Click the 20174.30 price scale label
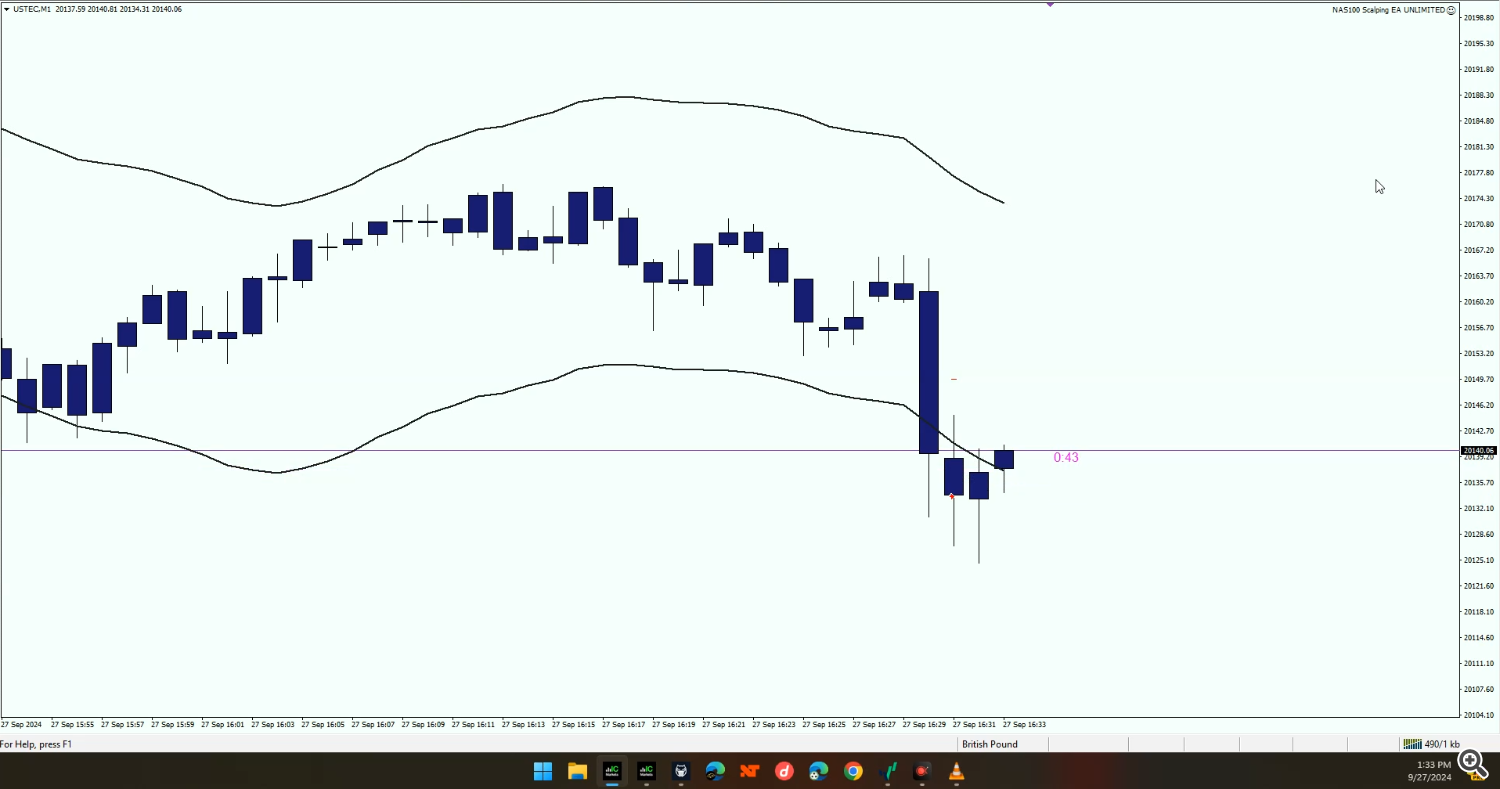Image resolution: width=1500 pixels, height=789 pixels. 1479,198
